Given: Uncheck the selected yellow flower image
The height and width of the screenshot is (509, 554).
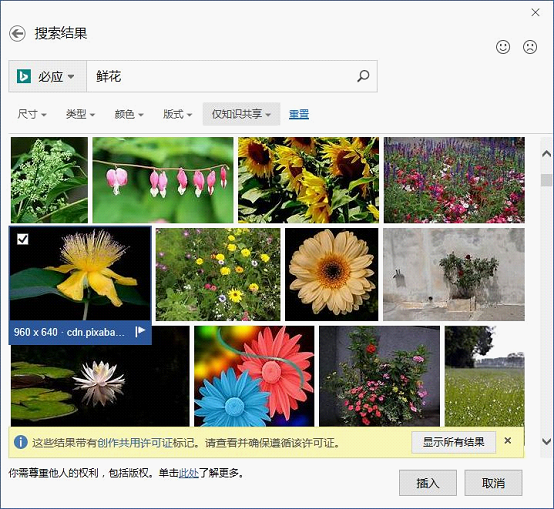Looking at the screenshot, I should pyautogui.click(x=23, y=239).
